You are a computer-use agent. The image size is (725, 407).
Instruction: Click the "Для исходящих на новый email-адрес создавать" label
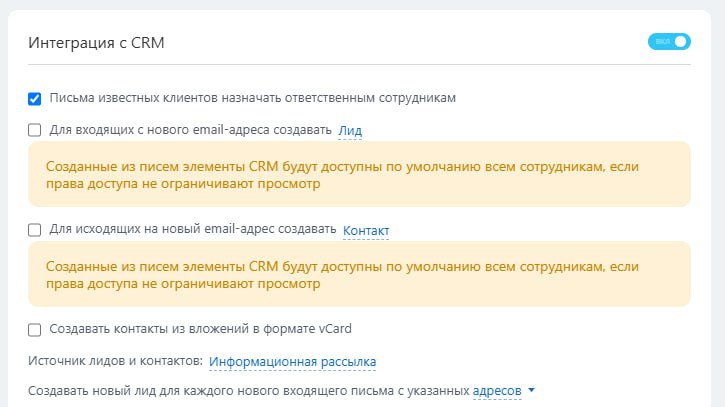(192, 230)
